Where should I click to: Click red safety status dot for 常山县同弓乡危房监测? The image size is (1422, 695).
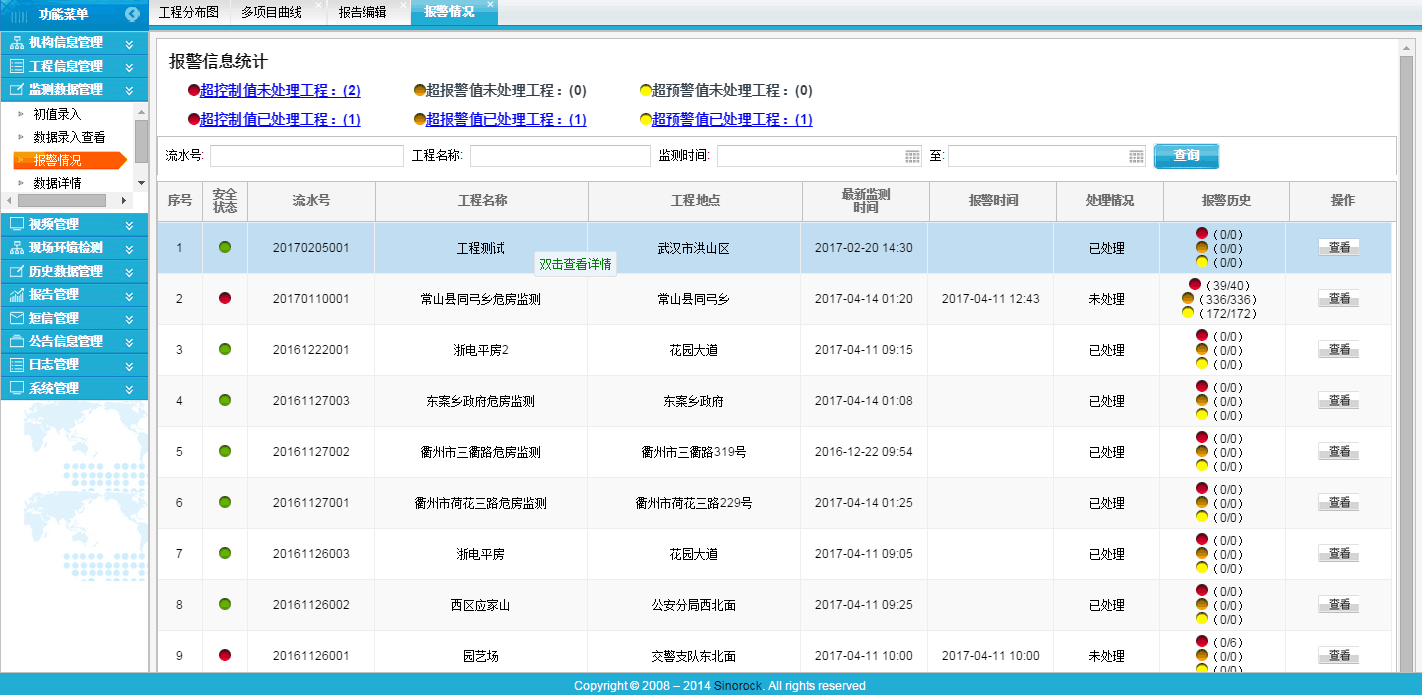(x=225, y=298)
